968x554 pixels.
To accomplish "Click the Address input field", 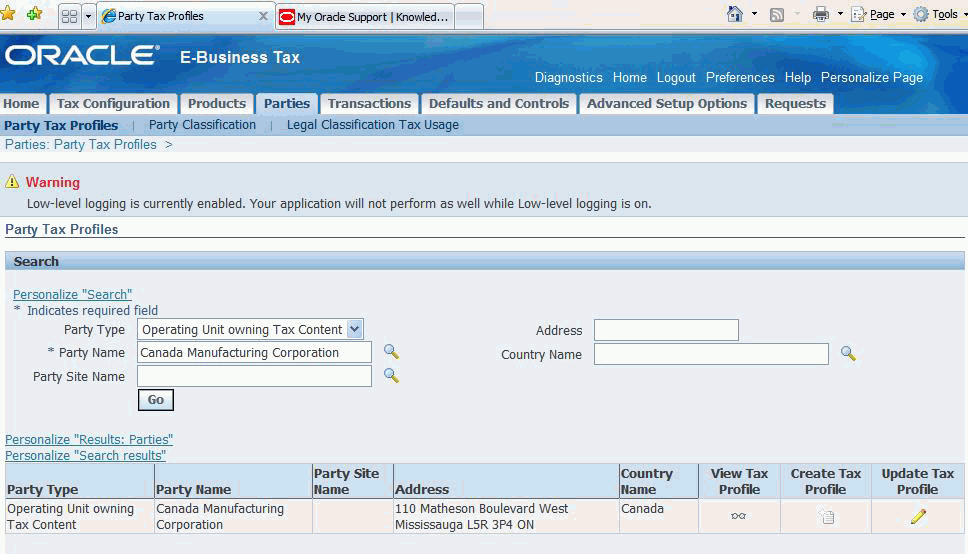I will coord(666,330).
